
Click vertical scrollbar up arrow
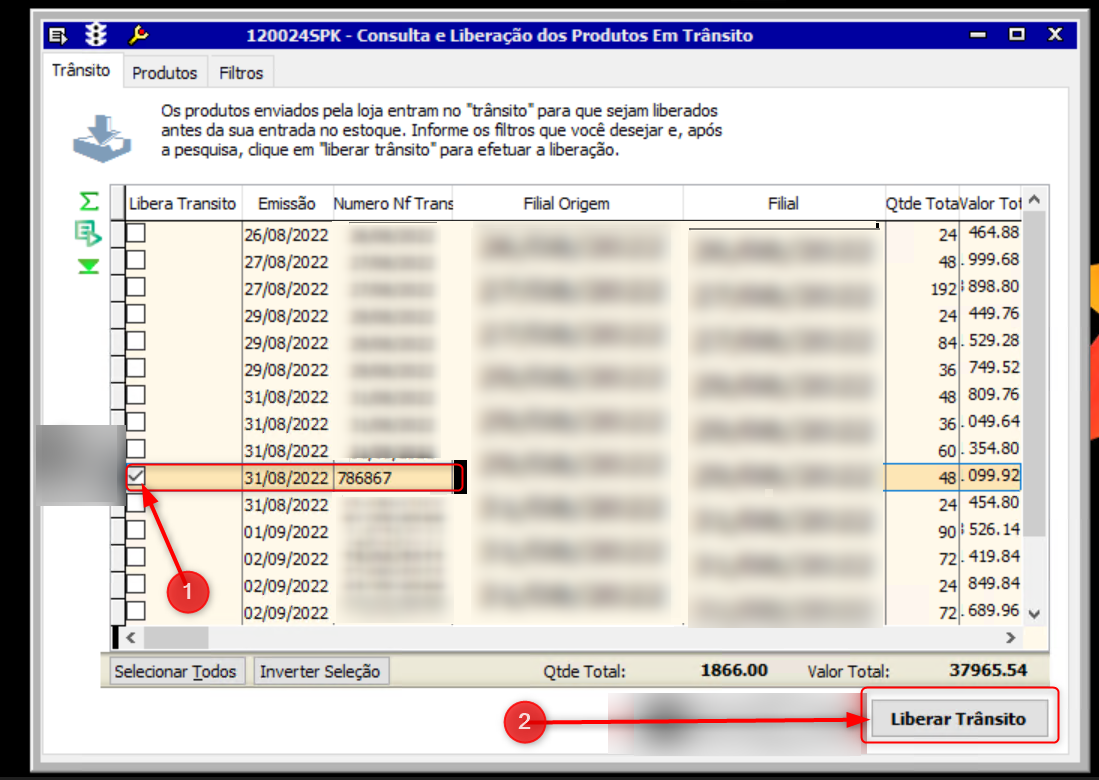(x=1035, y=200)
